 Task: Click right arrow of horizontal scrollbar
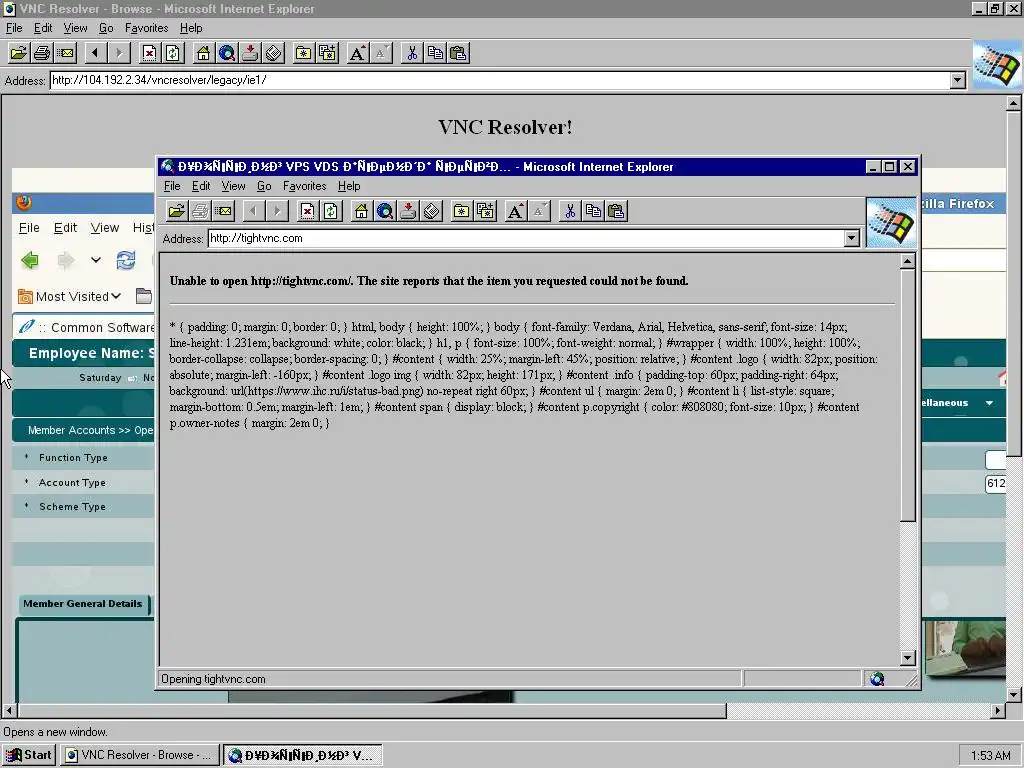(x=997, y=711)
